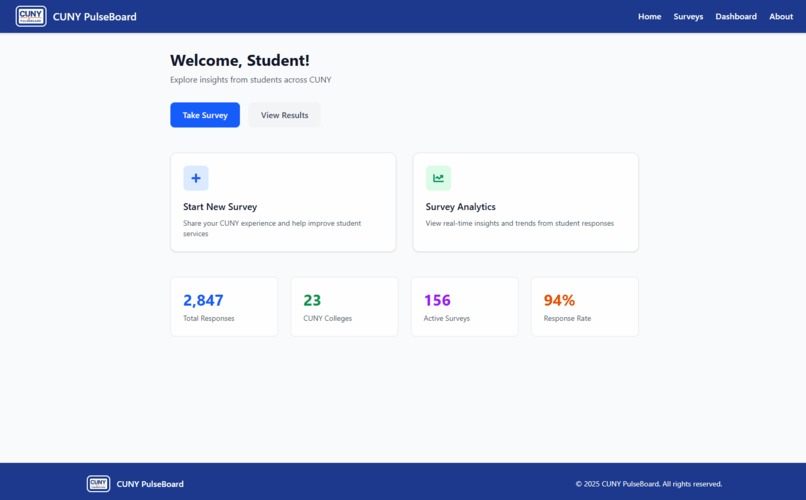806x500 pixels.
Task: Select the 2,847 Total Responses value
Action: 203,300
